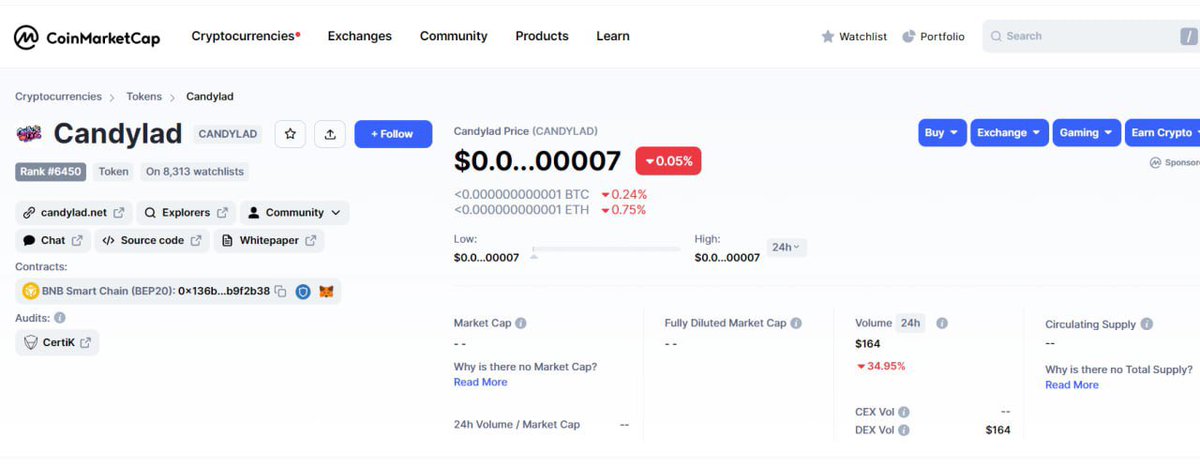
Task: Click the CANDYLAD ticker symbol badge
Action: click(228, 134)
